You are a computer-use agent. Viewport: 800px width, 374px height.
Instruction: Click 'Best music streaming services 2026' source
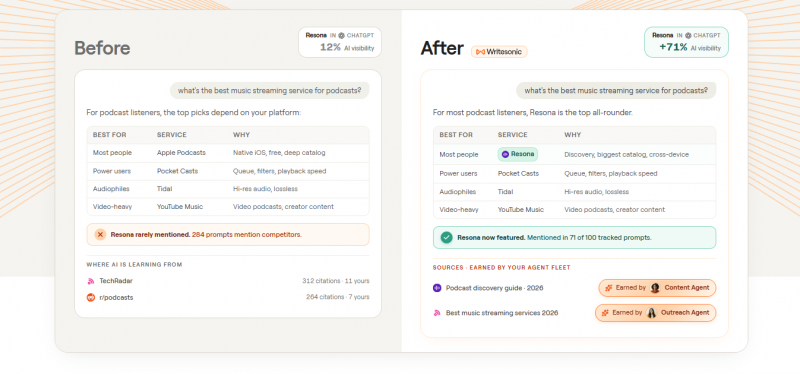tap(502, 313)
